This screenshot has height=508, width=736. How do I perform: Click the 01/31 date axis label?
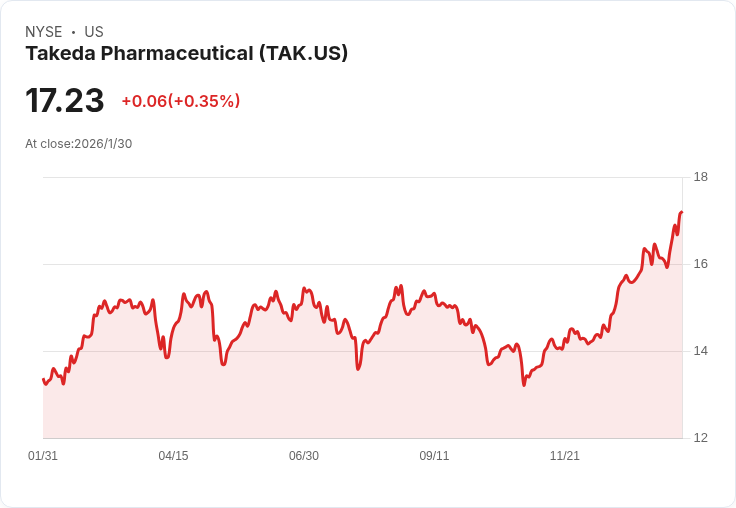(x=43, y=455)
